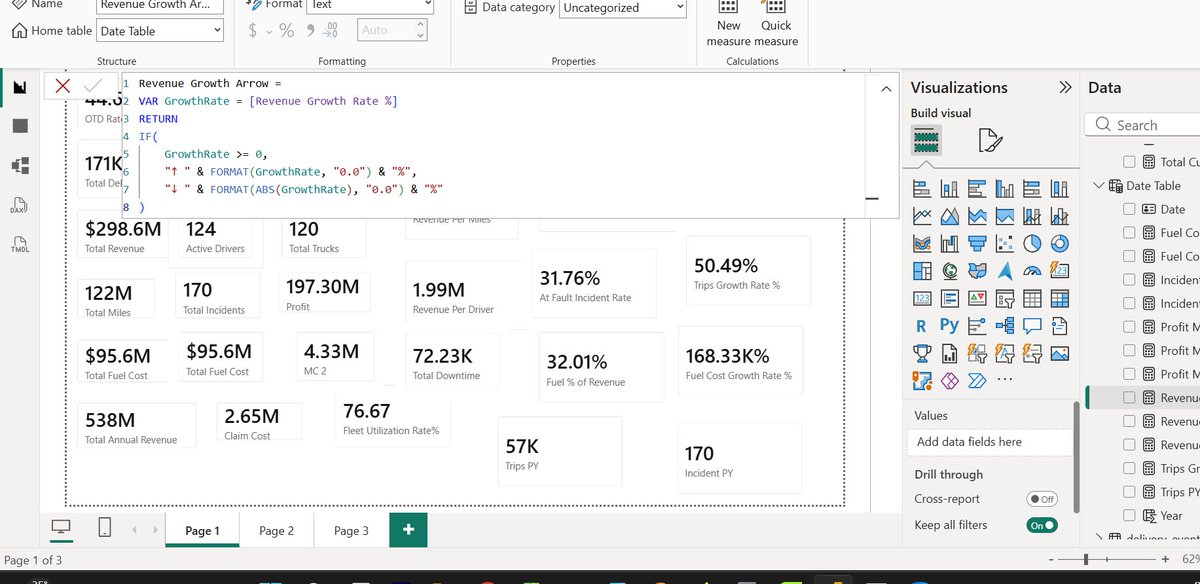Insert a slicer visual

[x=1005, y=299]
